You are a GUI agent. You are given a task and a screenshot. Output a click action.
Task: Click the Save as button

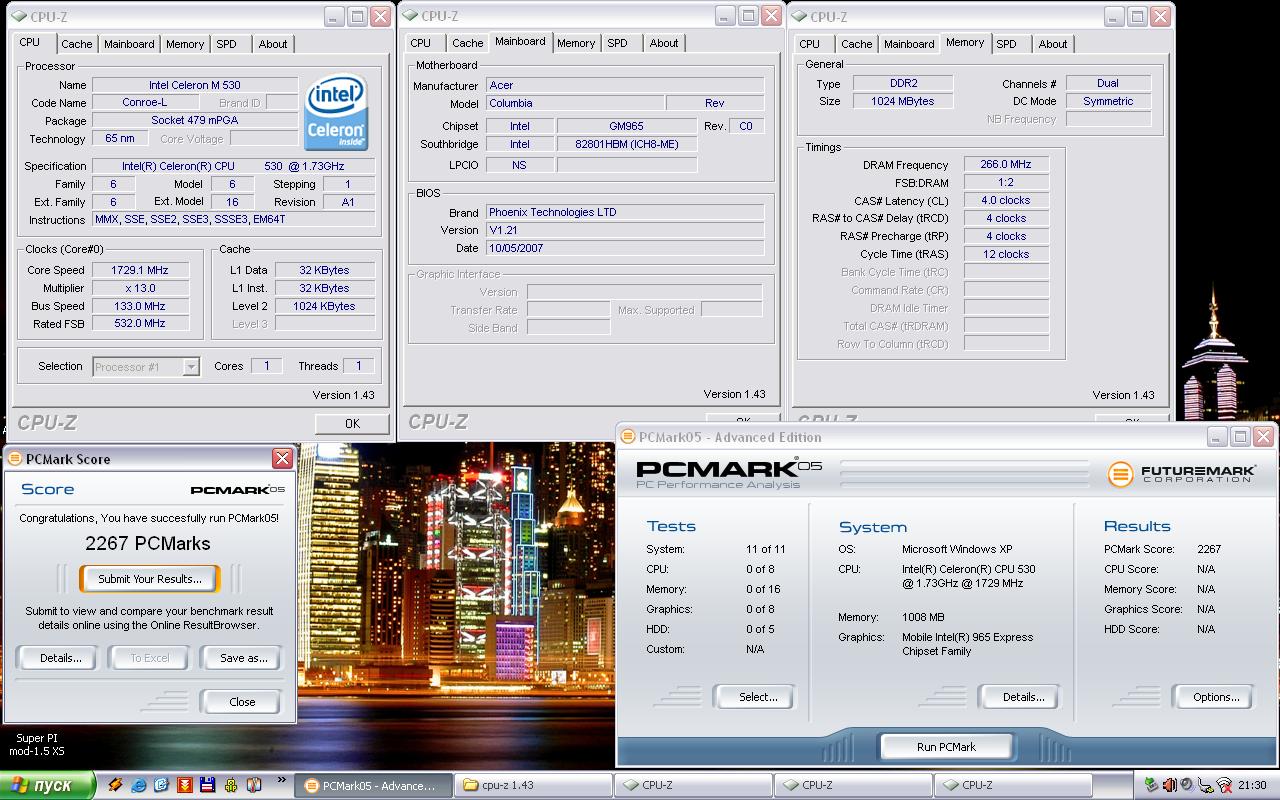tap(243, 658)
